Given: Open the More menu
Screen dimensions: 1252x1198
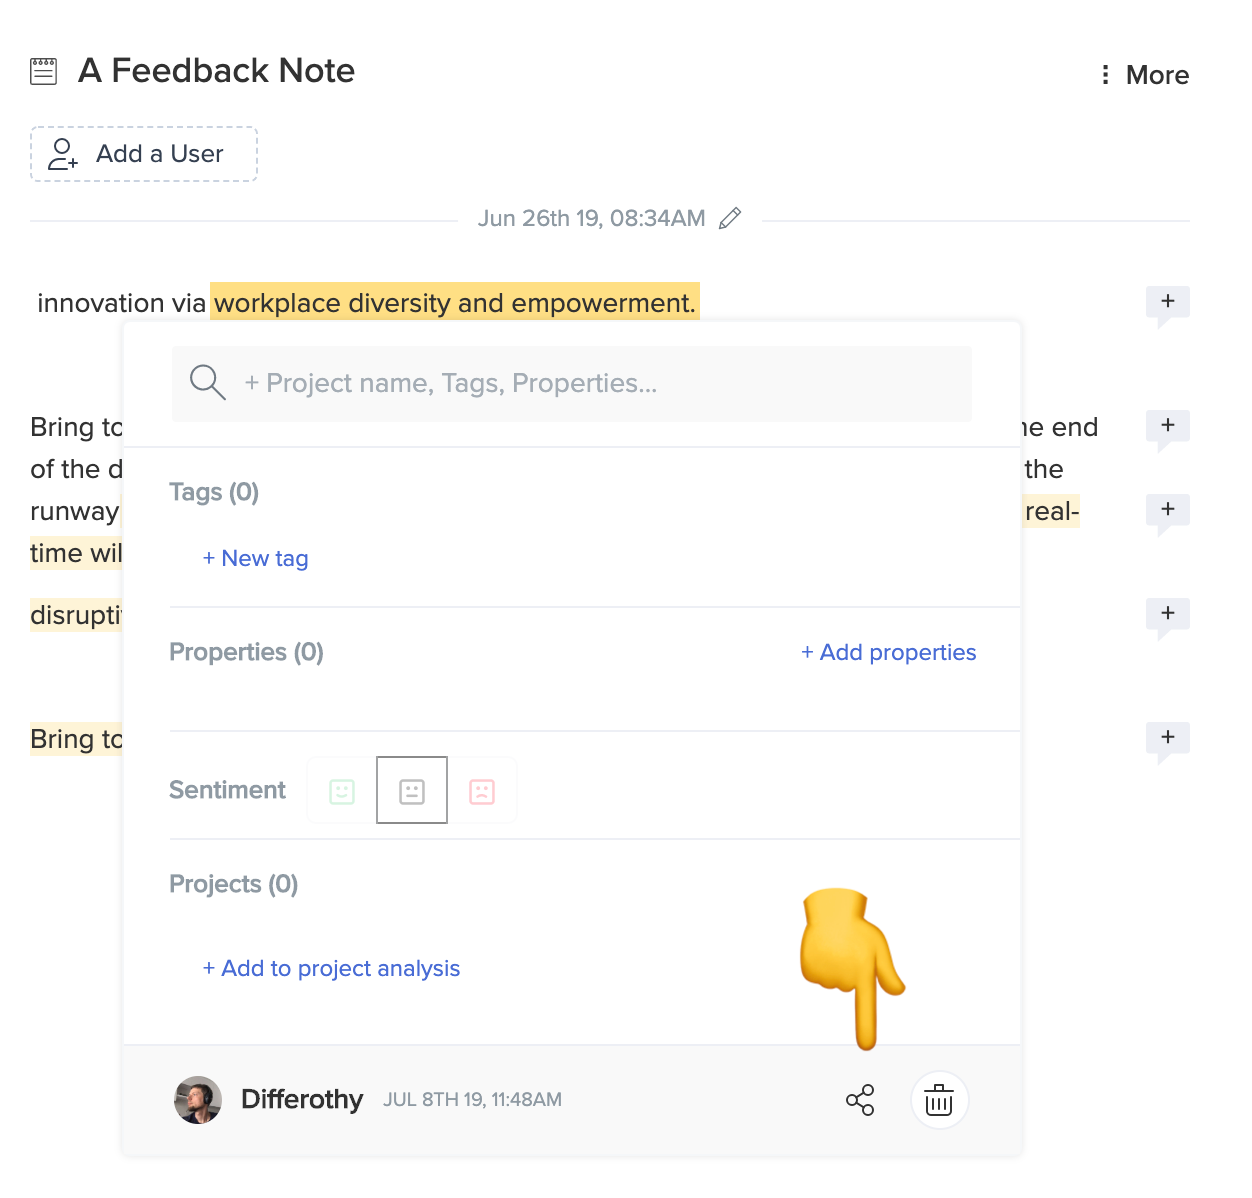Looking at the screenshot, I should point(1145,74).
